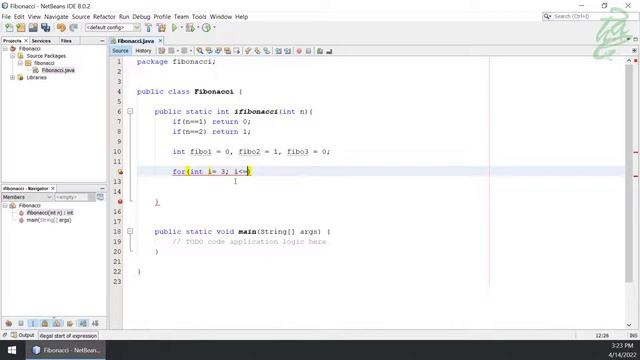Click the Open Project toolbar icon
This screenshot has width=640, height=360.
click(x=33, y=28)
